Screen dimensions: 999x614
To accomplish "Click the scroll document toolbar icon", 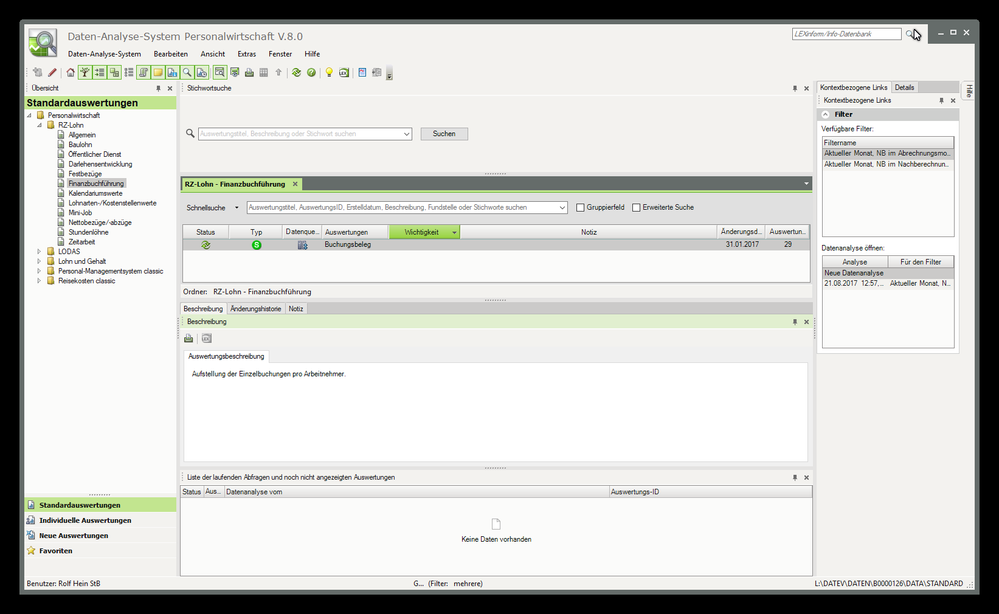I will pyautogui.click(x=143, y=73).
